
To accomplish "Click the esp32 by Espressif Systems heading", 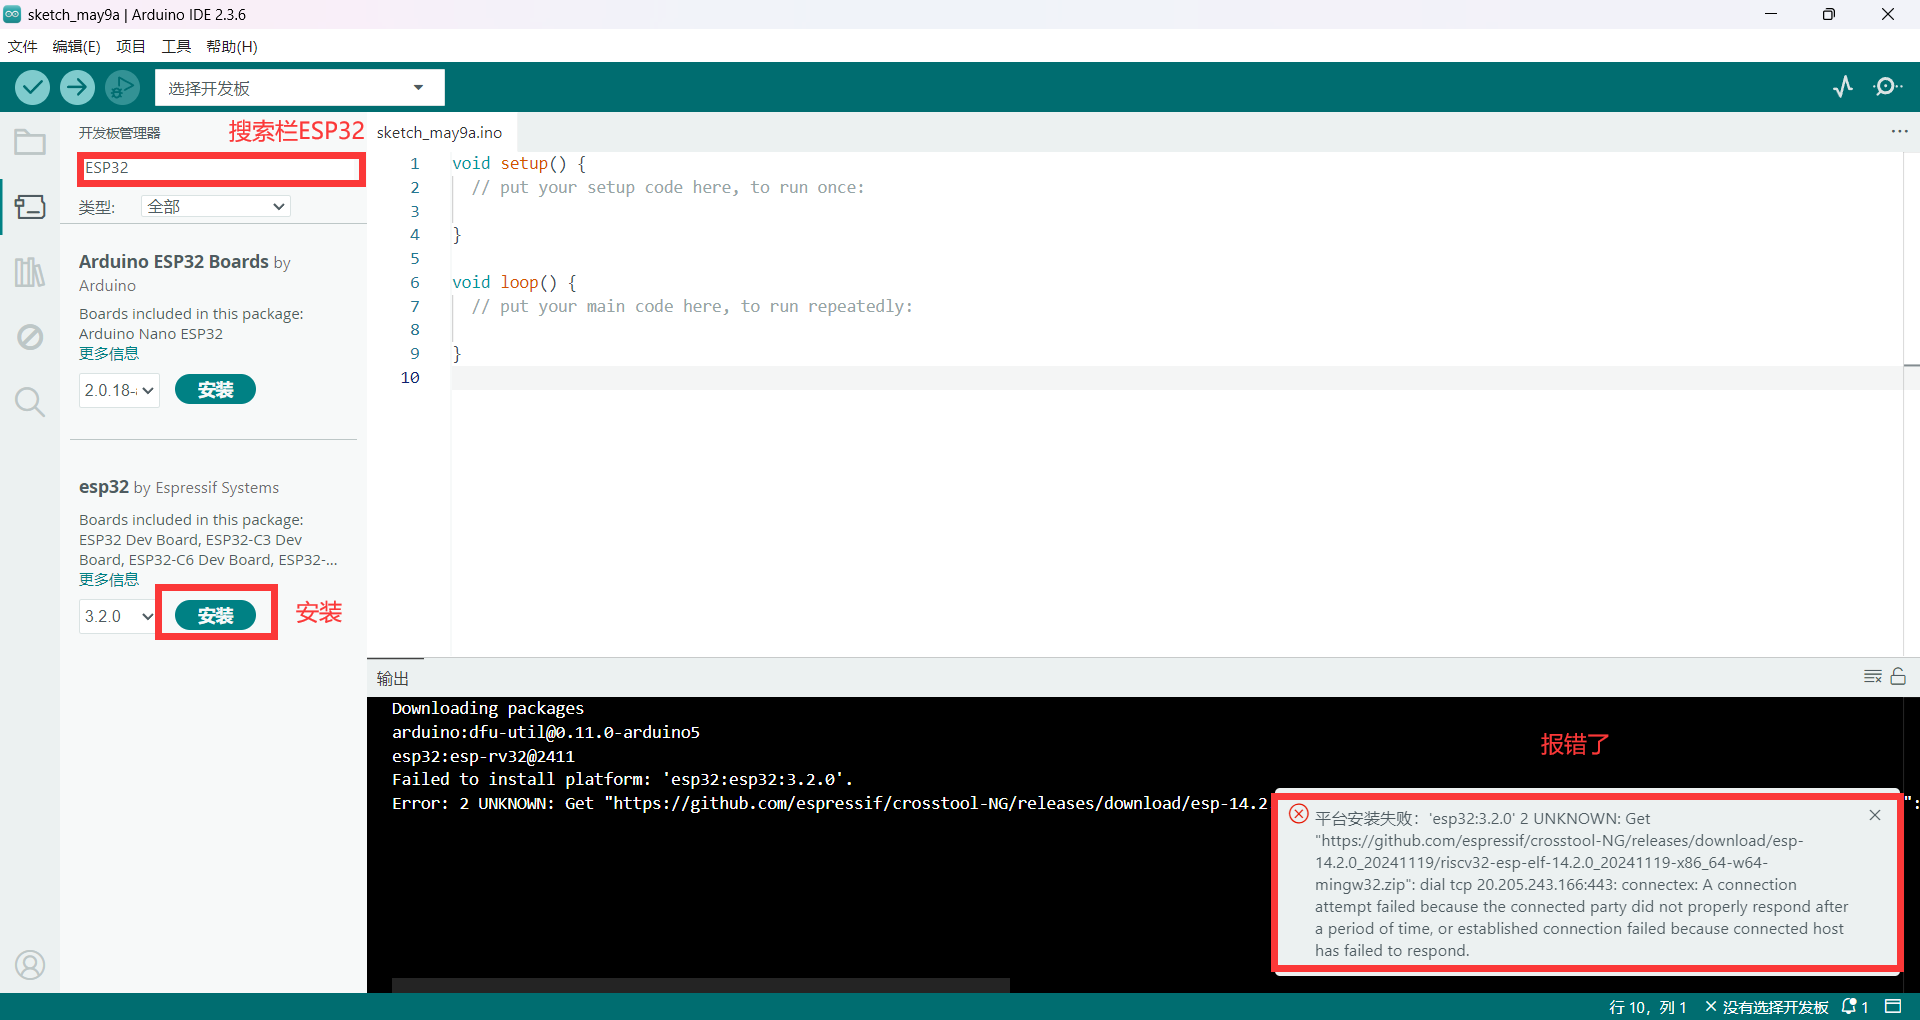I will click(179, 487).
